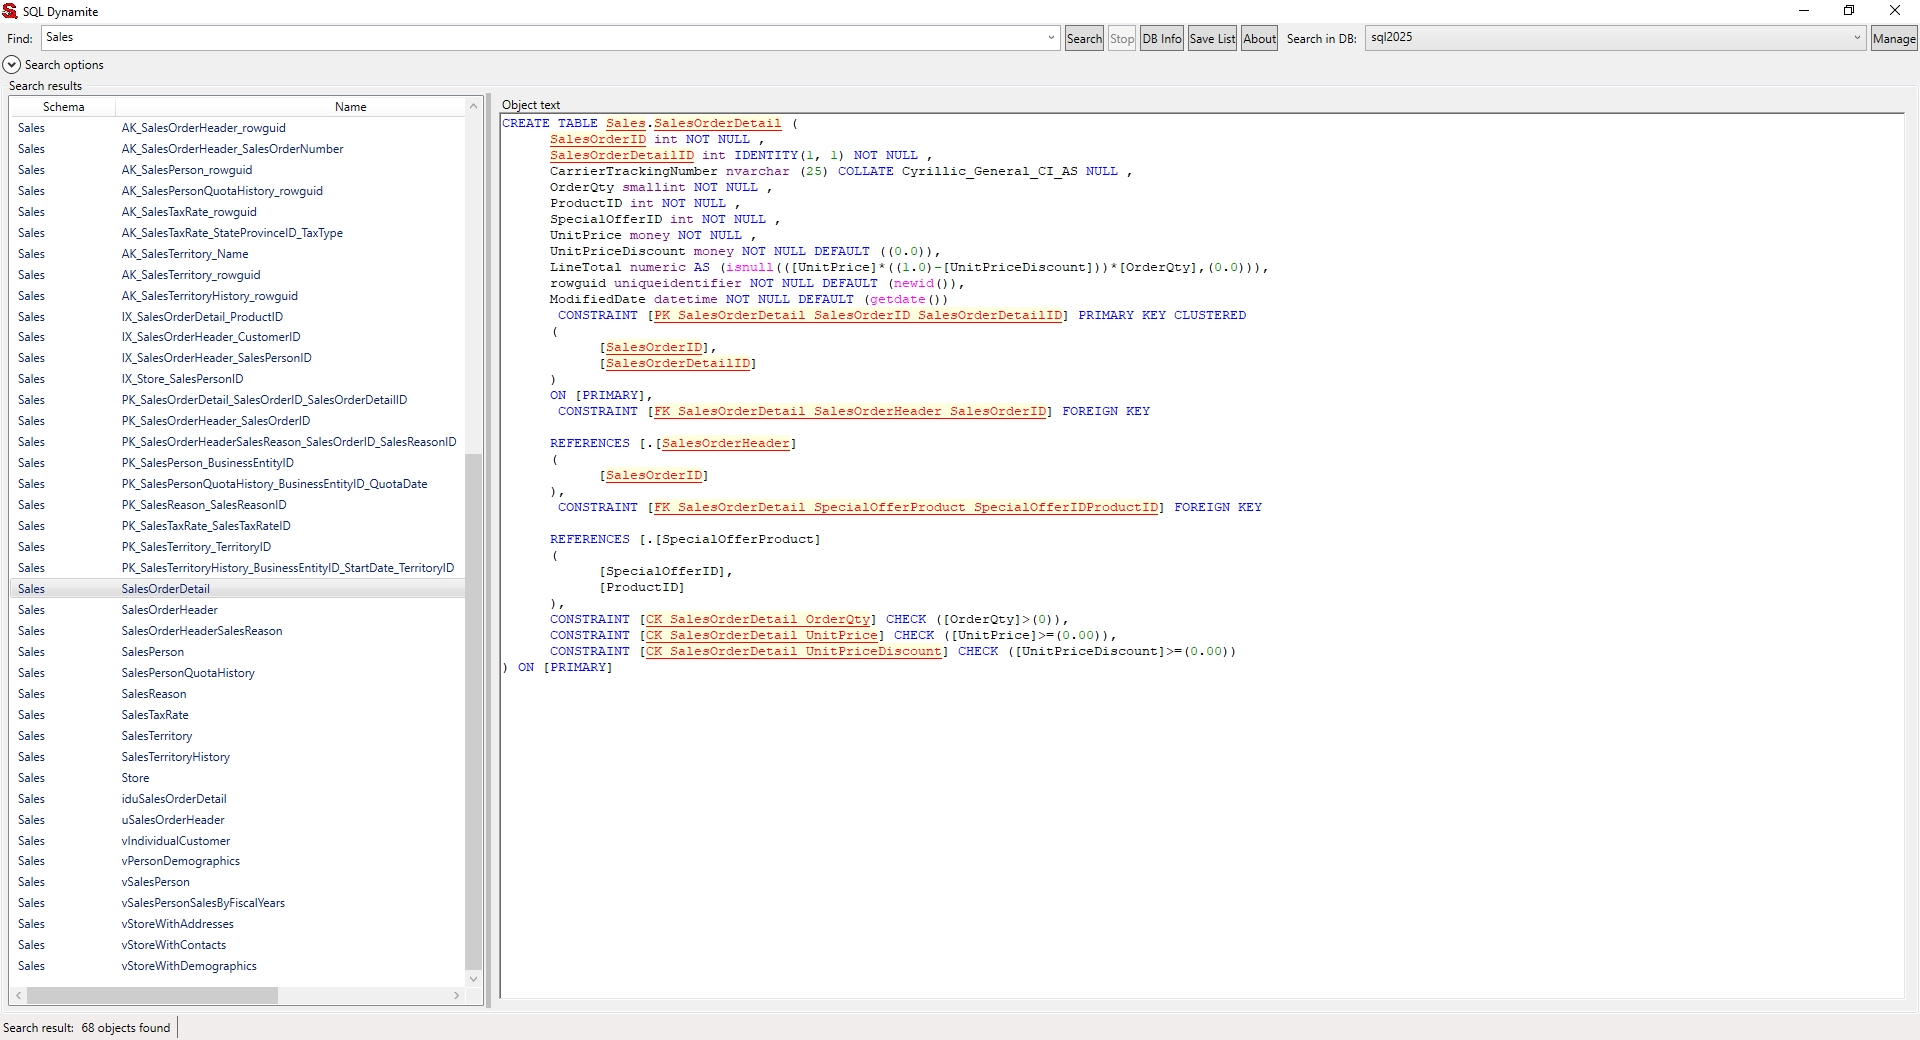Click the SQL Dynamite app icon
The image size is (1920, 1040).
[10, 11]
